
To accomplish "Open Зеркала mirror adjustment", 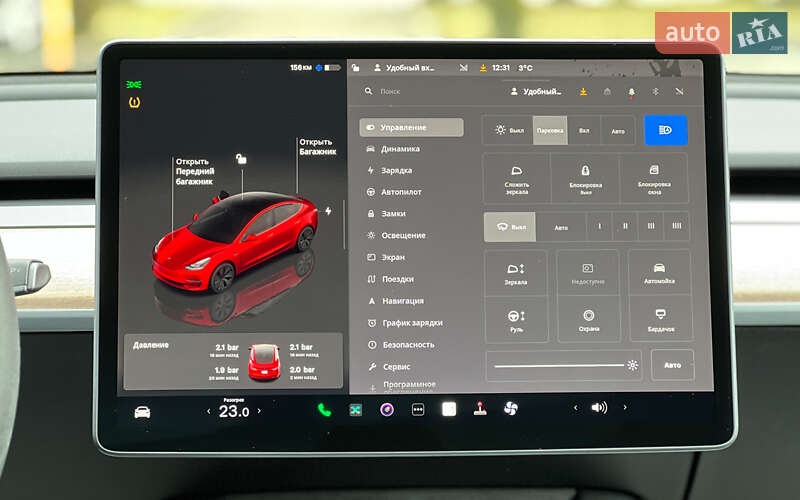I will tap(516, 273).
